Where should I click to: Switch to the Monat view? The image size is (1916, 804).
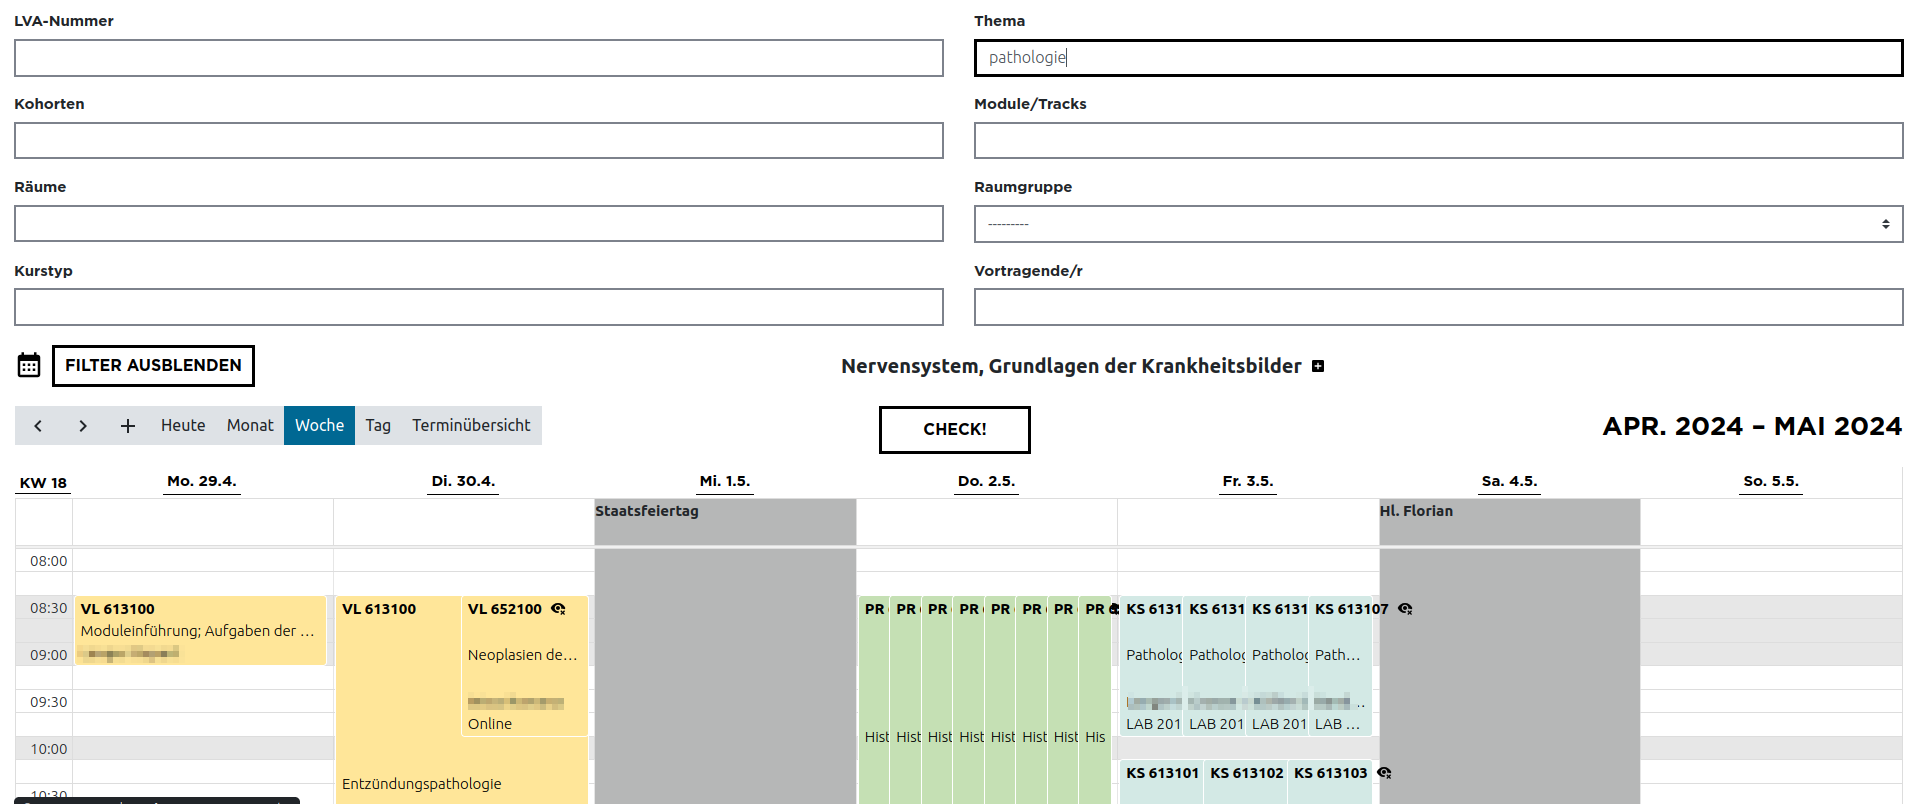coord(250,426)
